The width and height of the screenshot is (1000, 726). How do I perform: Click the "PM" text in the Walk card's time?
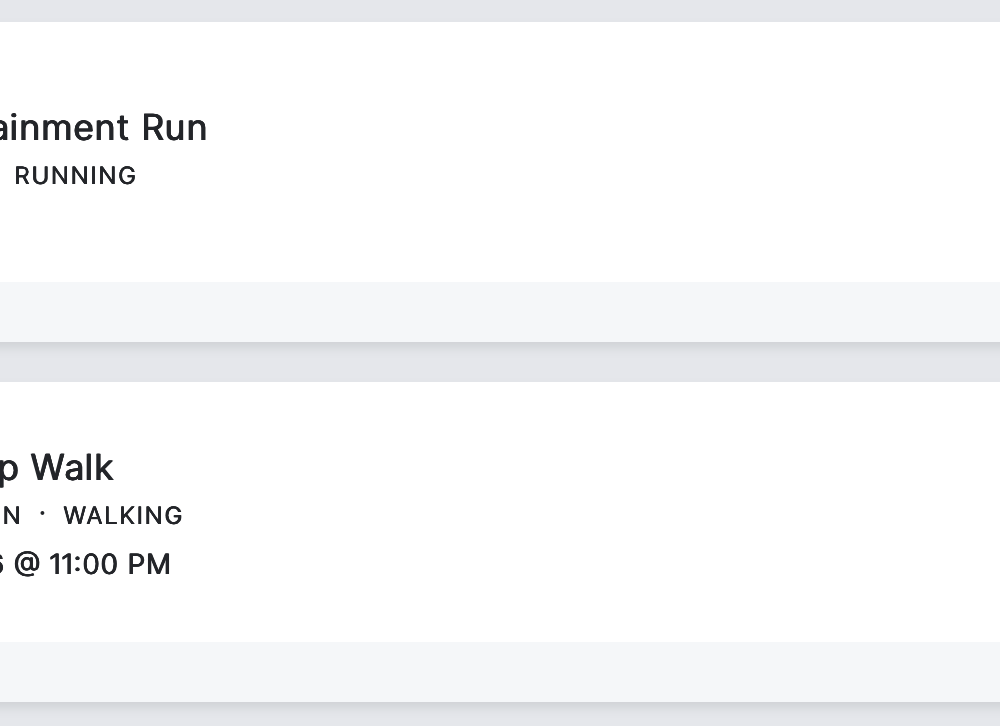[x=149, y=564]
